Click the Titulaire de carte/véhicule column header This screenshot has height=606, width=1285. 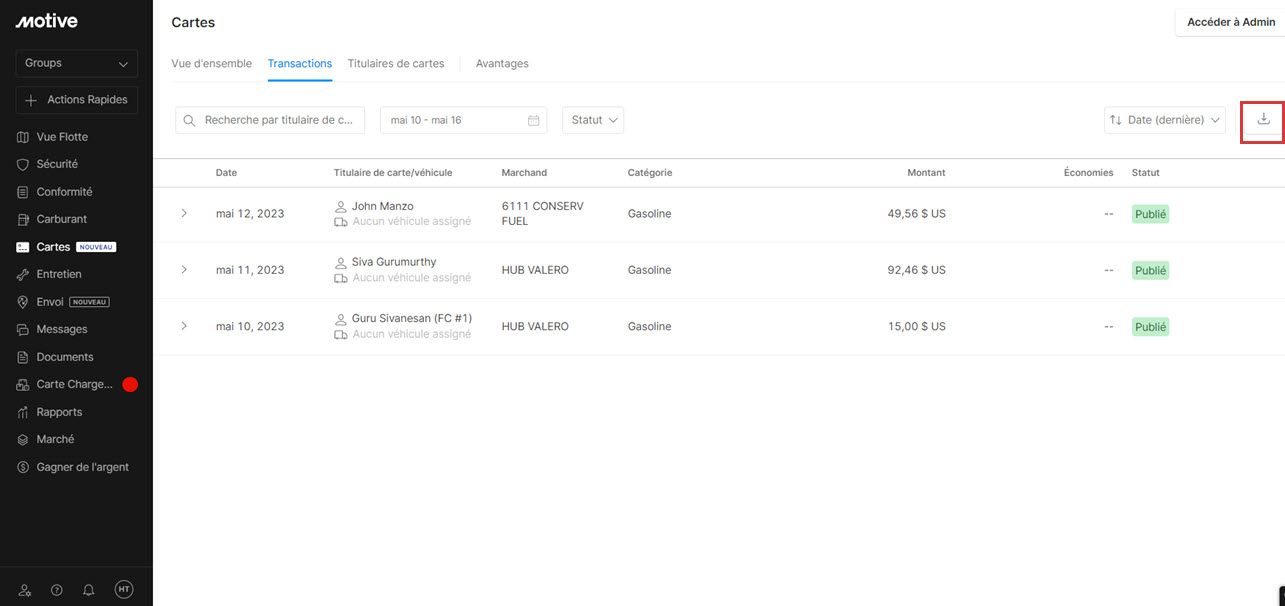point(393,173)
